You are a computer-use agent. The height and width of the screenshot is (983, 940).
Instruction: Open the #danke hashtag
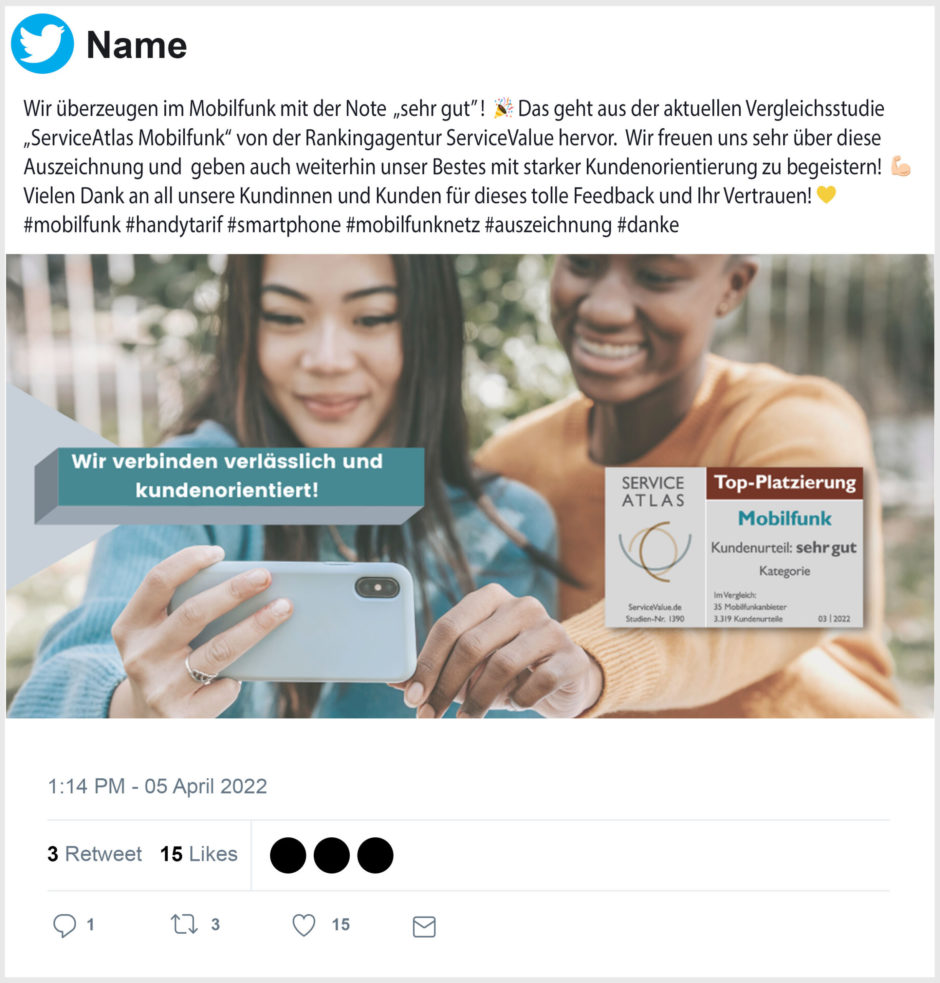[x=648, y=224]
